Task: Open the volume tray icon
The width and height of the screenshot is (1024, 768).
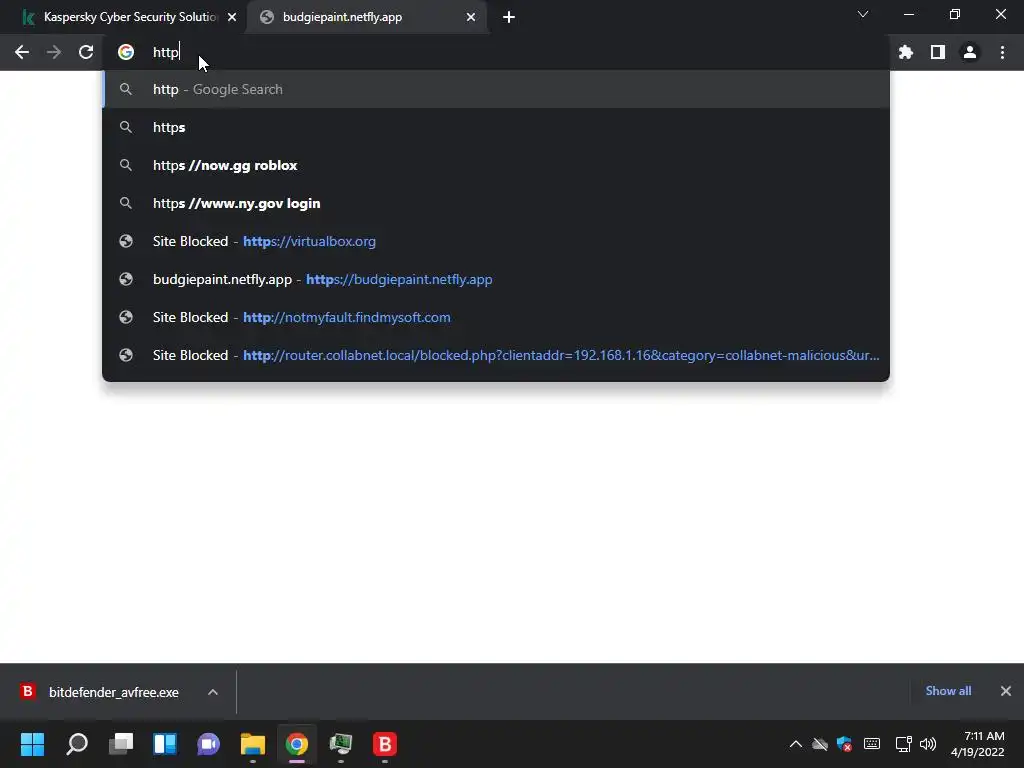Action: pyautogui.click(x=927, y=744)
